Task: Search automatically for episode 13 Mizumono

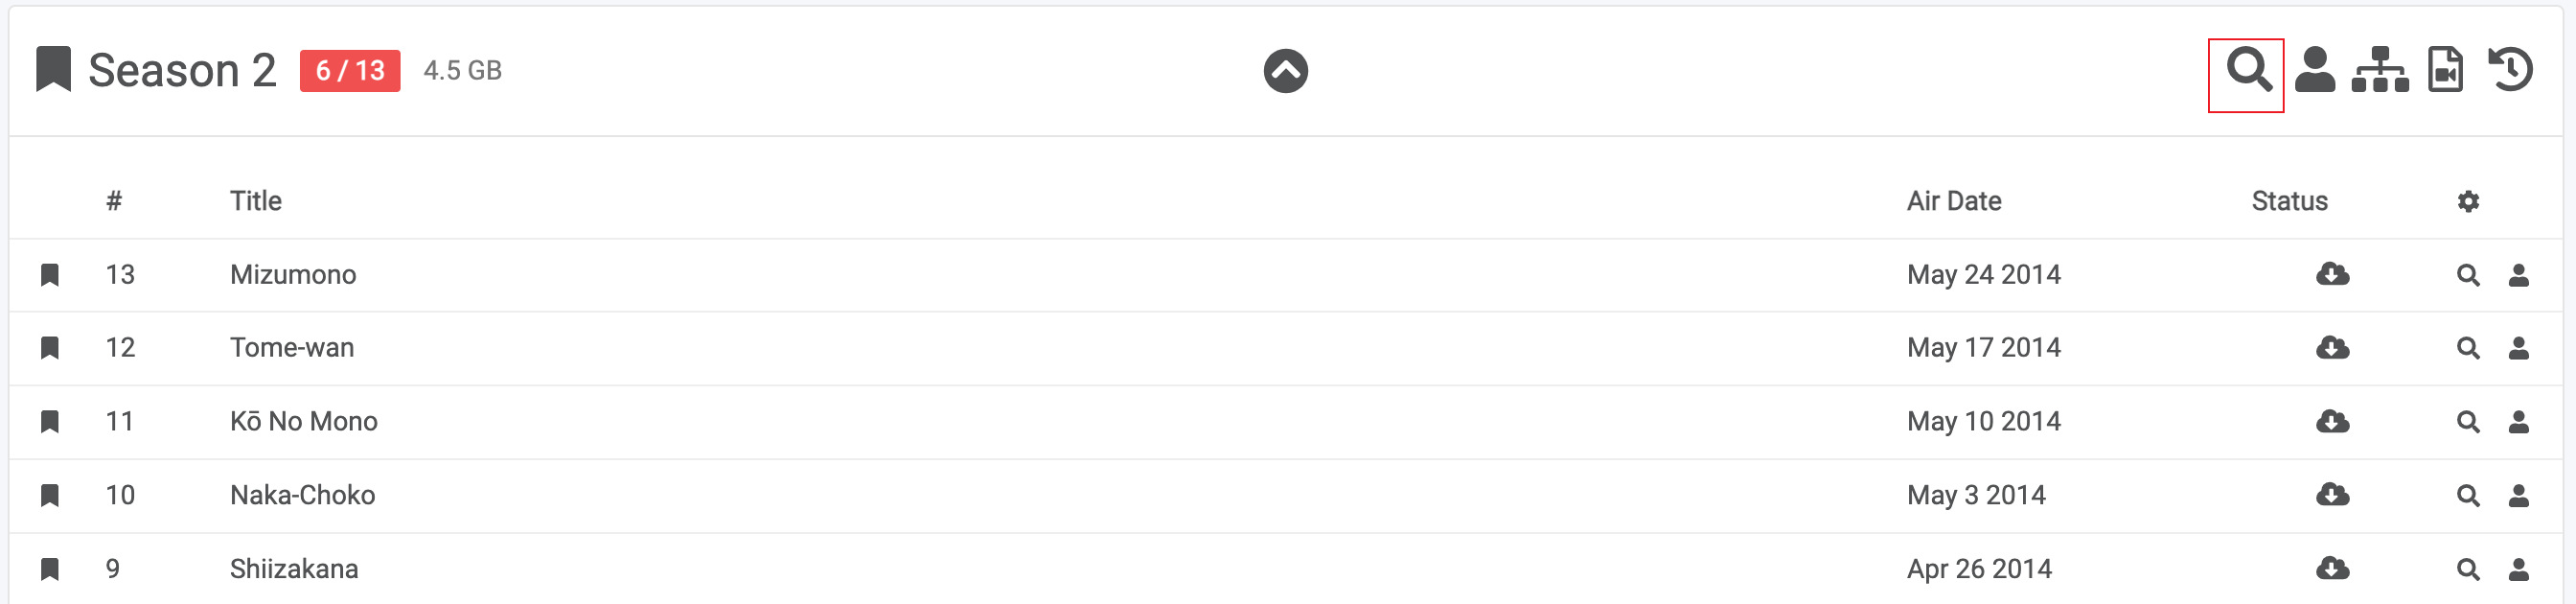Action: [x=2468, y=276]
